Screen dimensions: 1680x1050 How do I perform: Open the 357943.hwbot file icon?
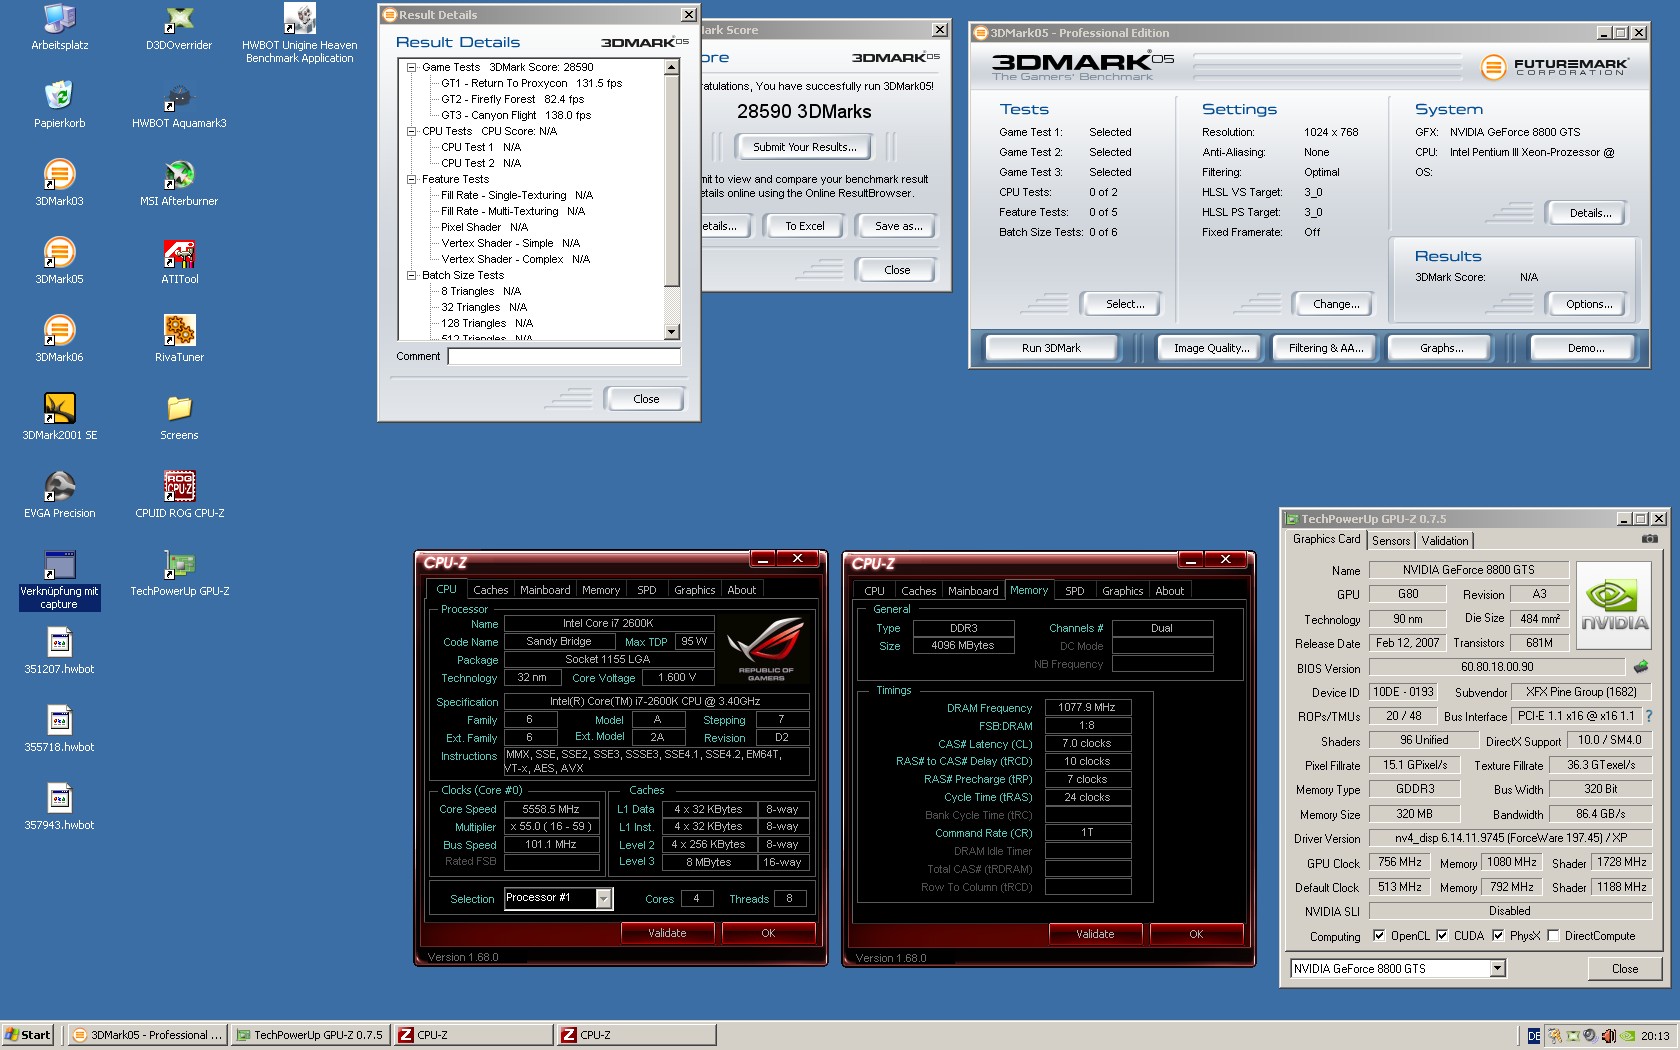[60, 798]
